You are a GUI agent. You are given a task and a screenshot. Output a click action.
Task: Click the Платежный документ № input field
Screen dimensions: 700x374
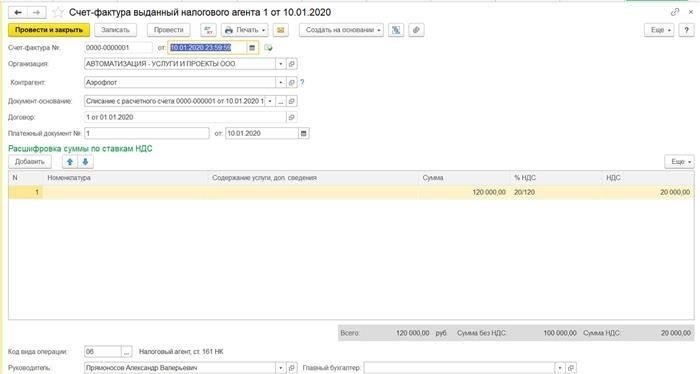coord(146,133)
